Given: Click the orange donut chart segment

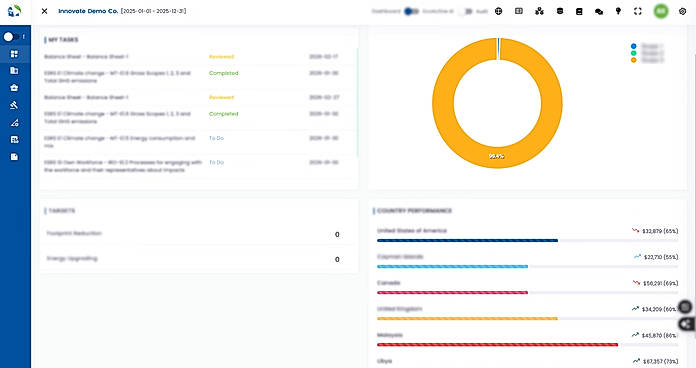Looking at the screenshot, I should (x=497, y=157).
